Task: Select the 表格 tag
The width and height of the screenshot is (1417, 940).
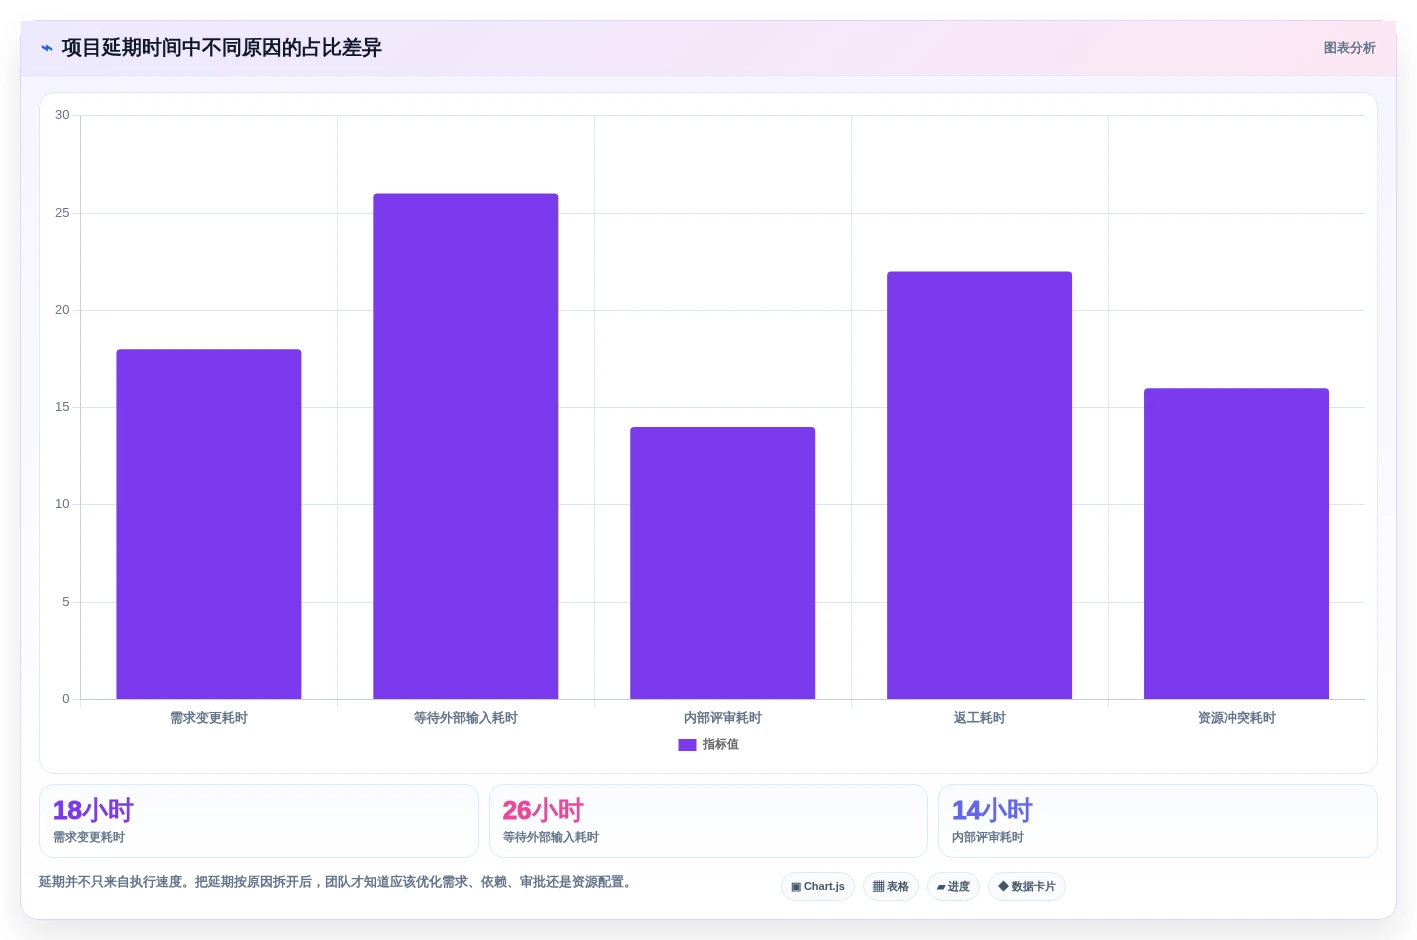Action: click(x=891, y=887)
